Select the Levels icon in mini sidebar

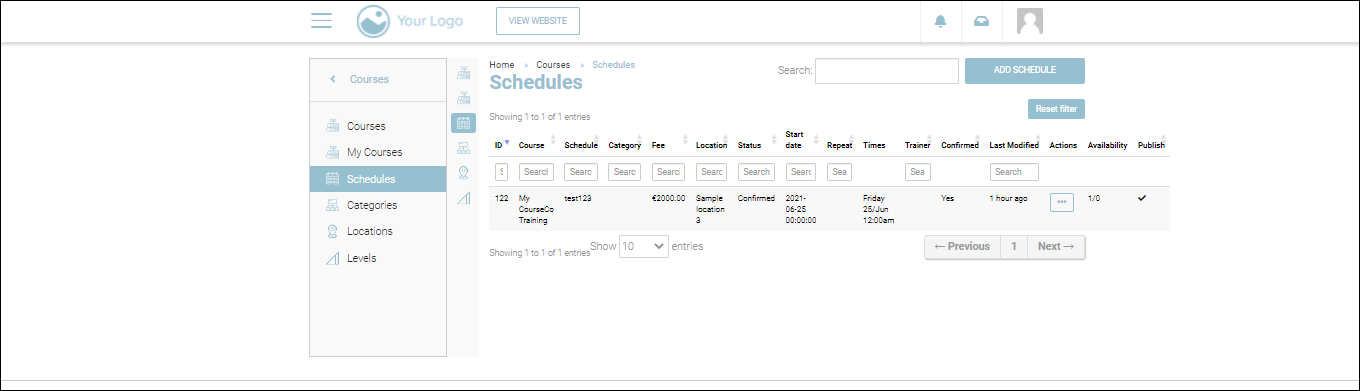(463, 198)
